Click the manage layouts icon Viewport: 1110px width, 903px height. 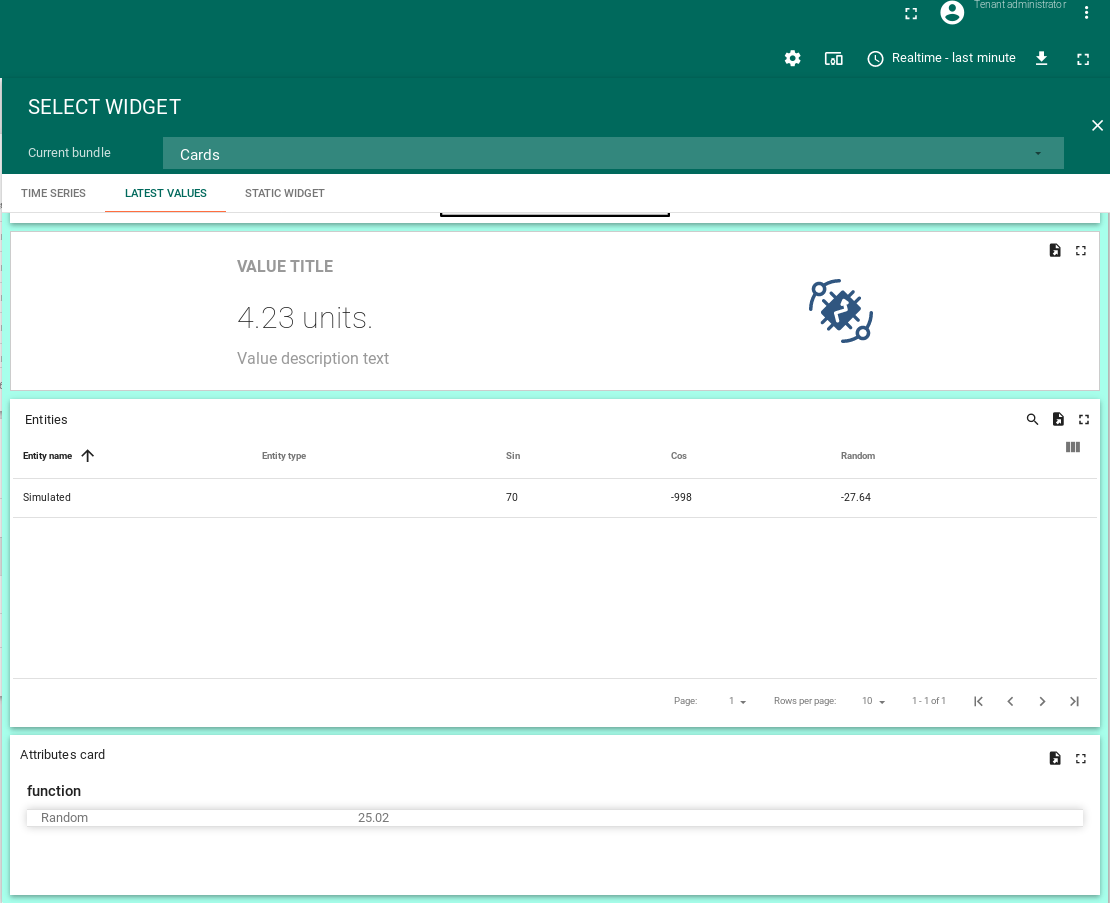click(833, 58)
